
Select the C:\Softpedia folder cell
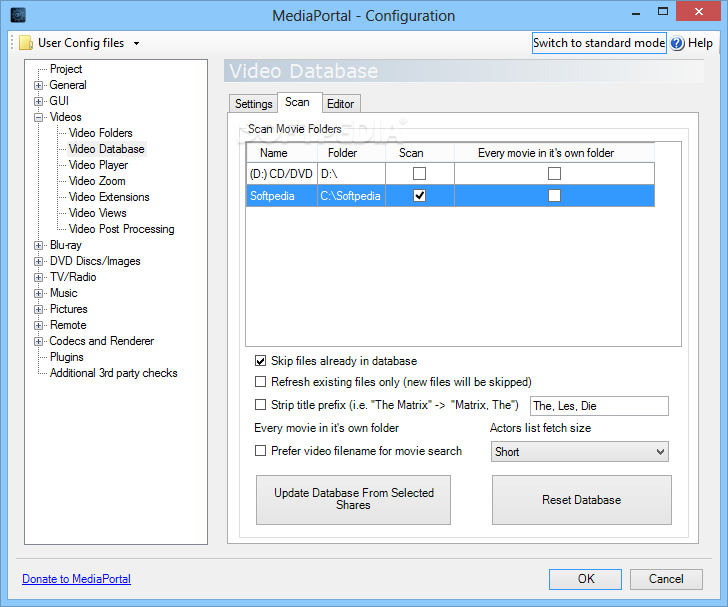point(351,196)
